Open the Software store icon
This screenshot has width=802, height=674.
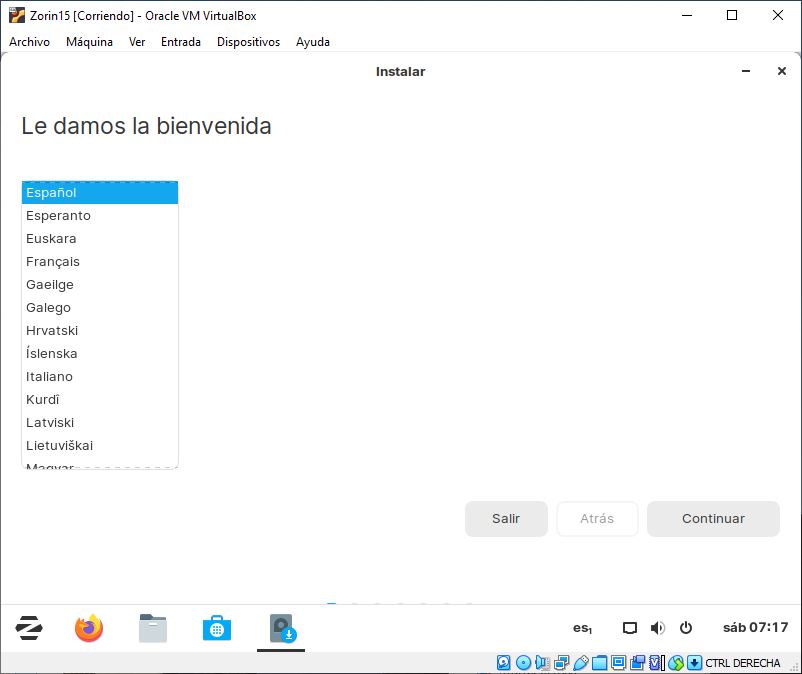pyautogui.click(x=217, y=628)
